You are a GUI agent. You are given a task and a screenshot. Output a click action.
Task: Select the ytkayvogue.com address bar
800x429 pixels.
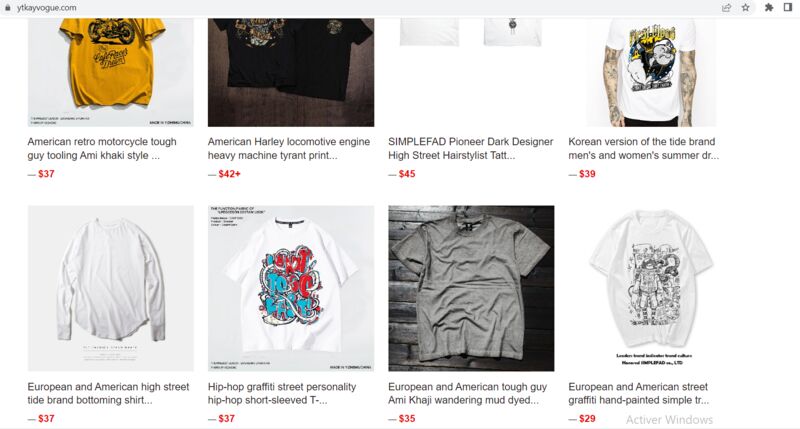click(x=357, y=8)
